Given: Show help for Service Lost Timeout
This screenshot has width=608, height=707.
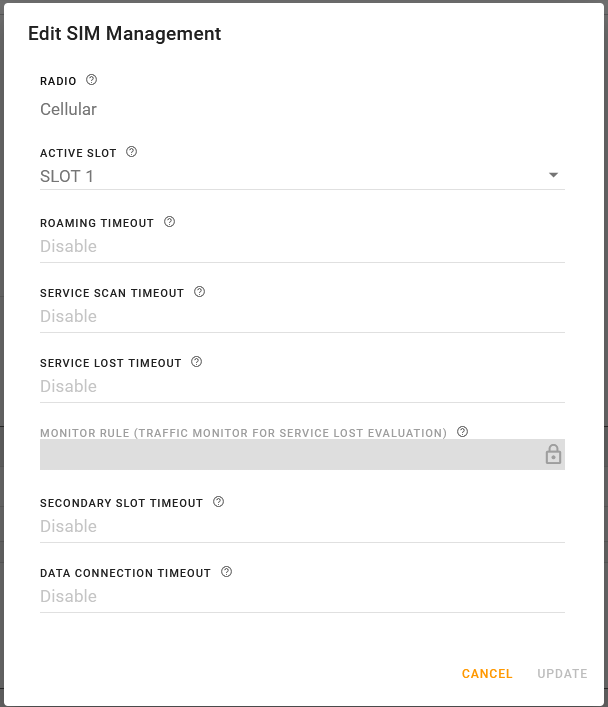Looking at the screenshot, I should point(196,362).
